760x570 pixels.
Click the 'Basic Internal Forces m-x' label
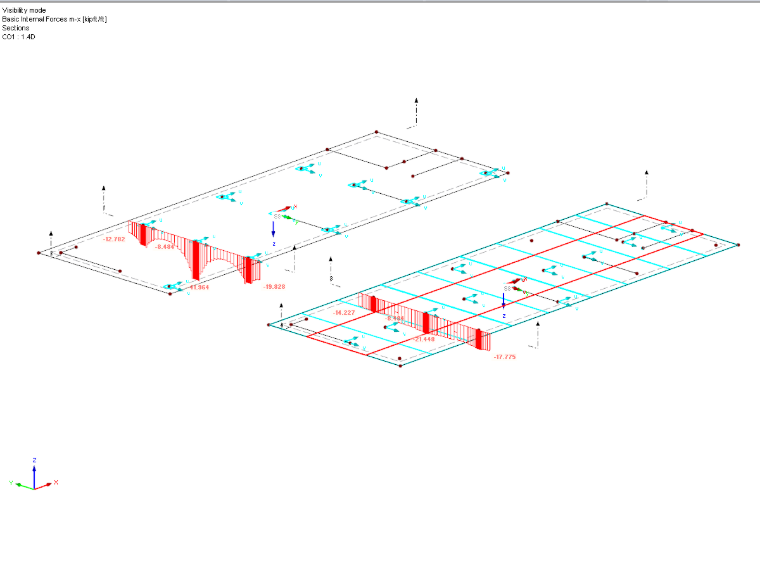coord(54,19)
